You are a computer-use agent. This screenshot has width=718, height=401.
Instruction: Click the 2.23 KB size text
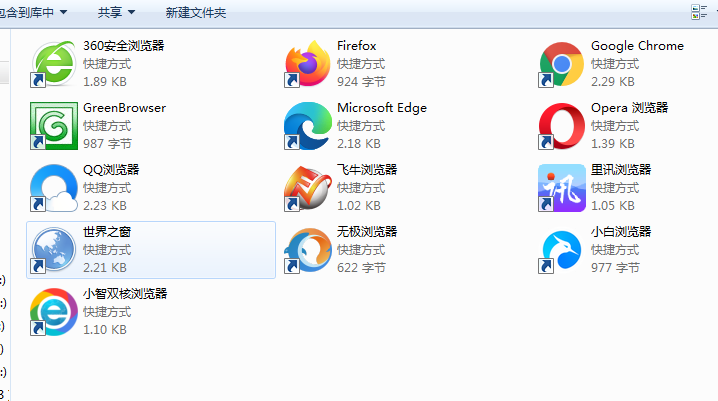(x=104, y=206)
